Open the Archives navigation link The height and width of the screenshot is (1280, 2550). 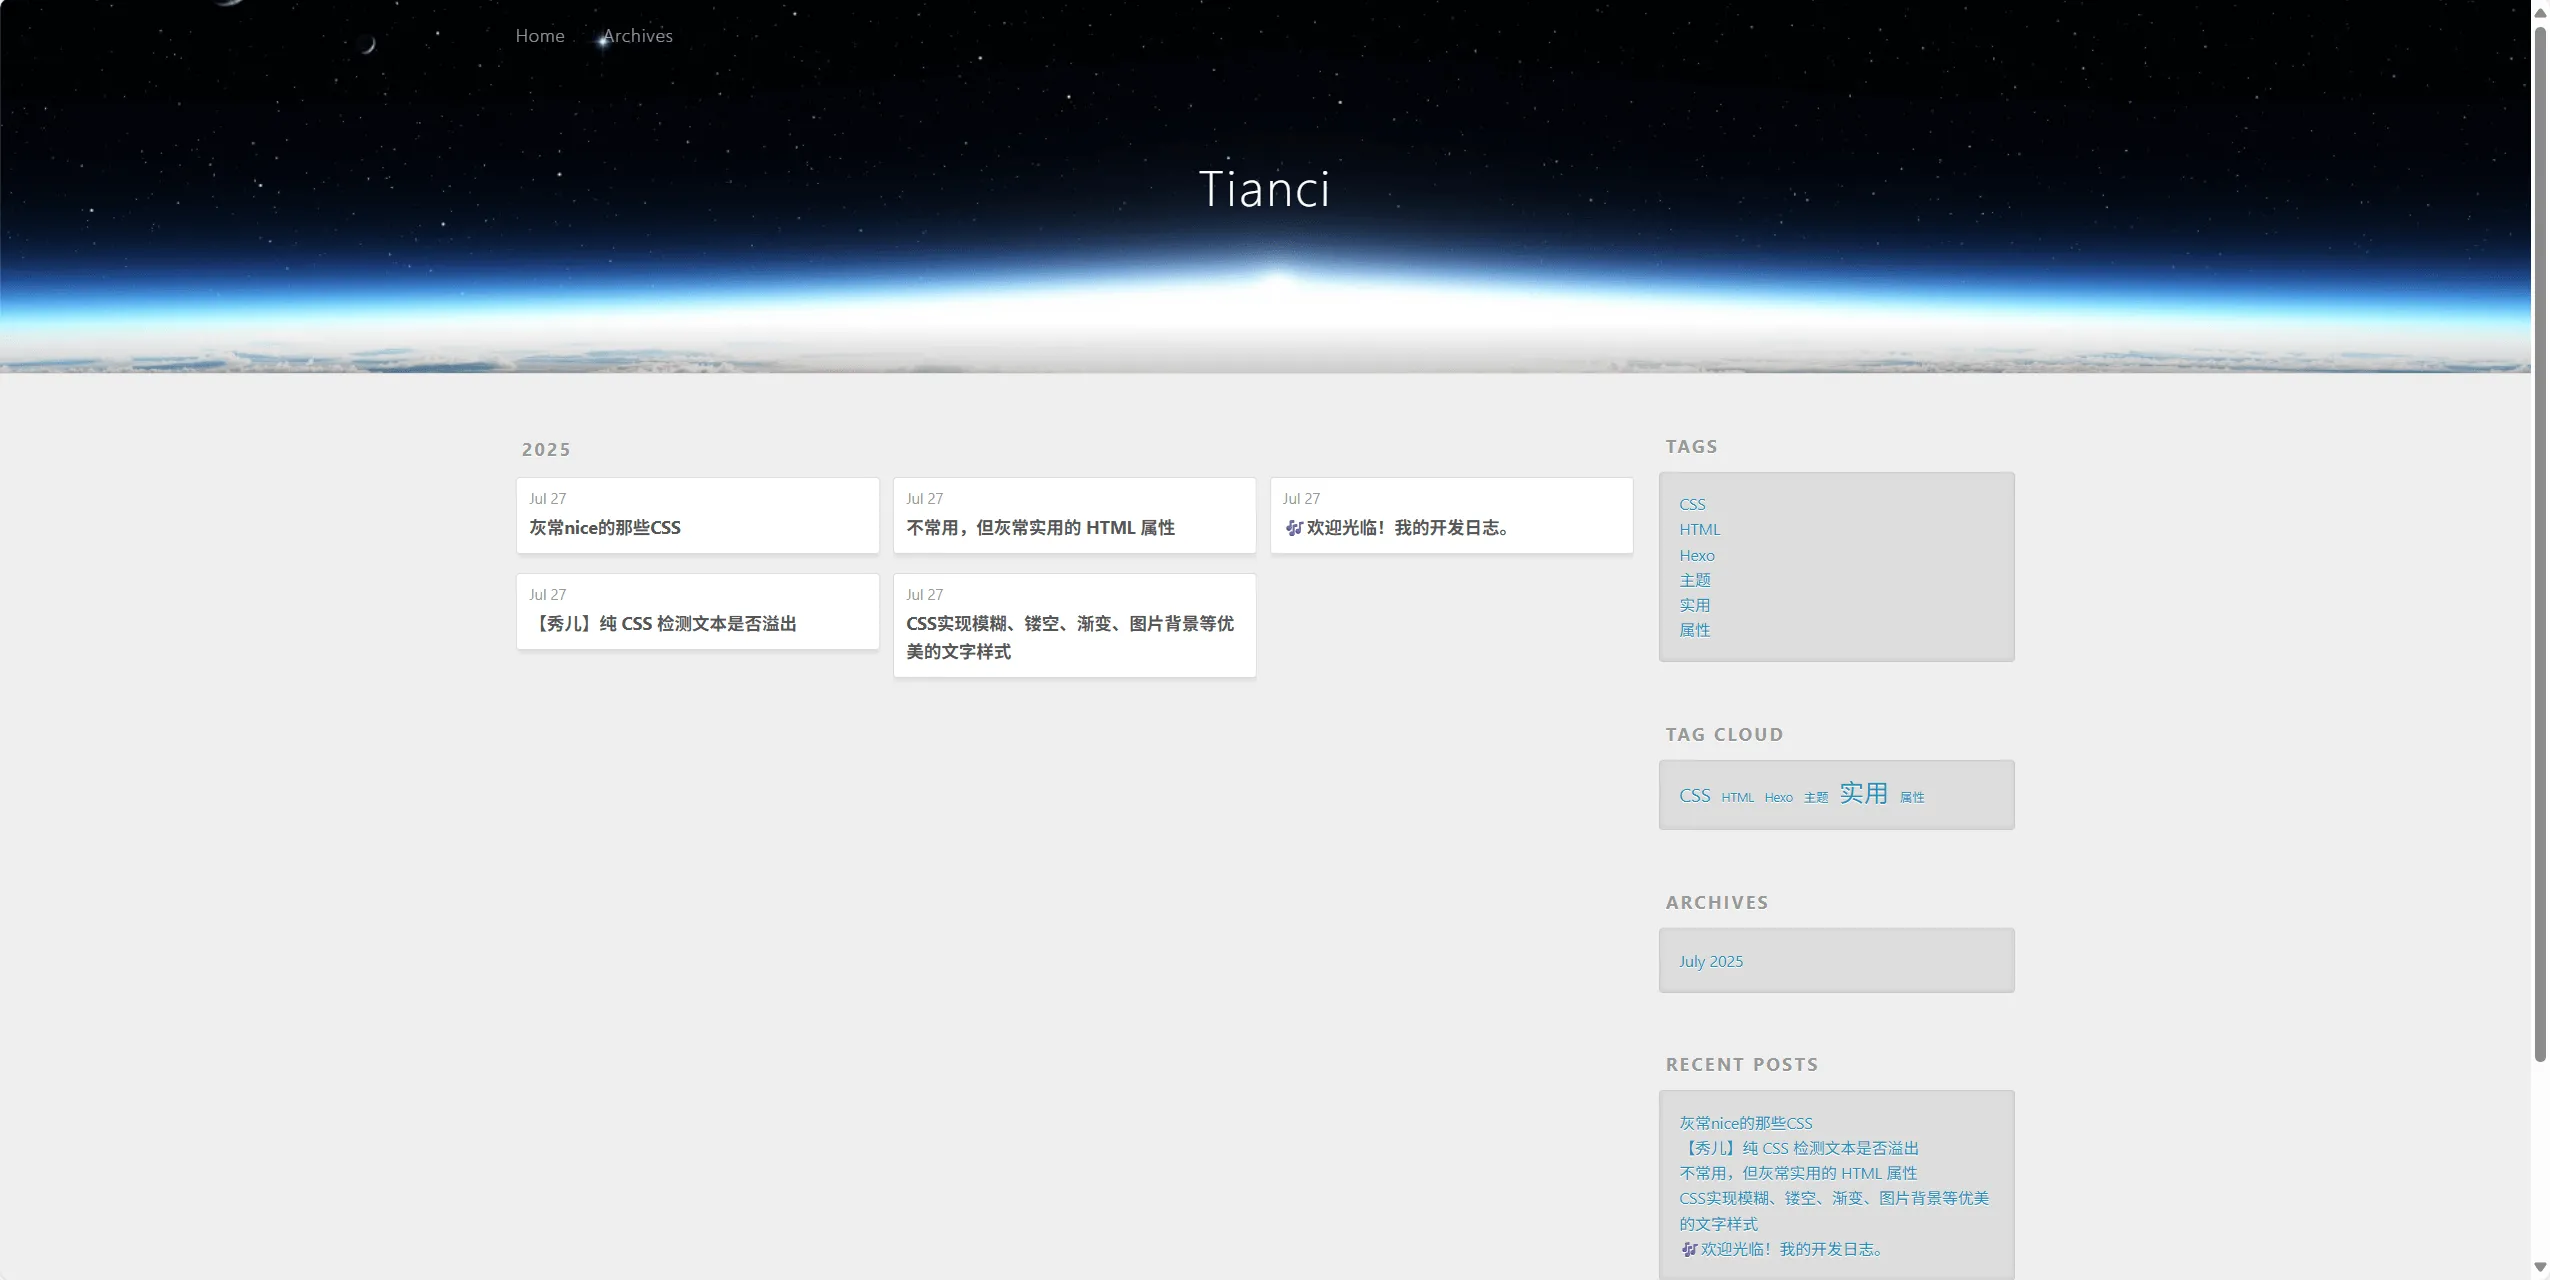coord(638,36)
